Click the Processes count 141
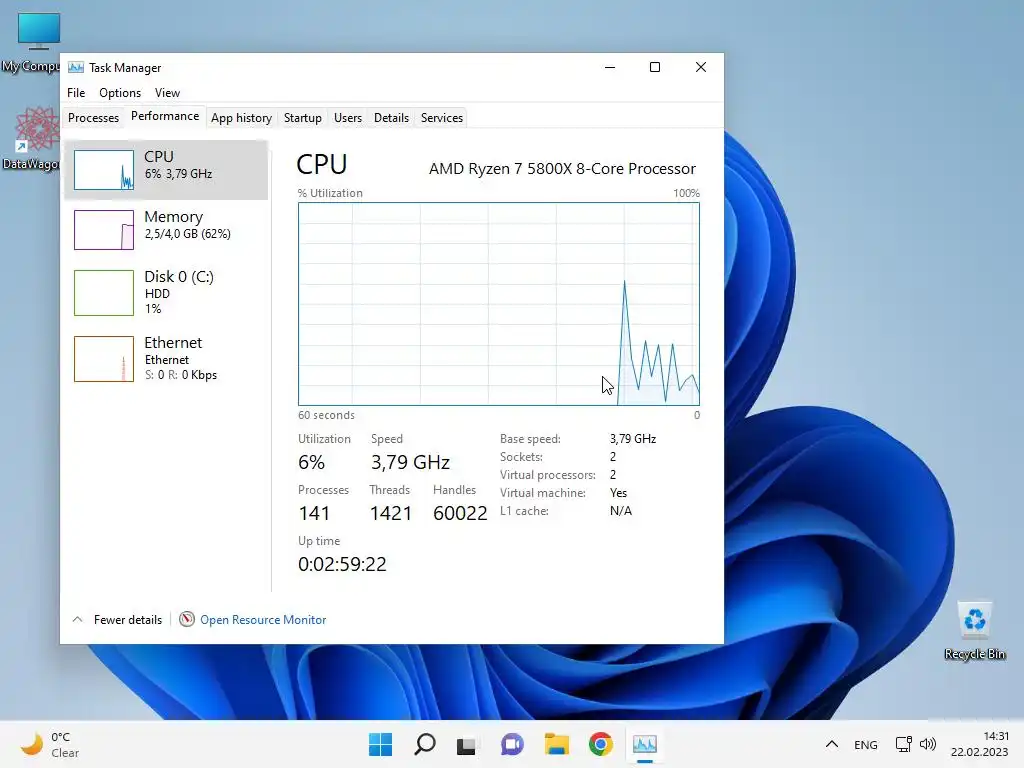1024x768 pixels. tap(314, 513)
